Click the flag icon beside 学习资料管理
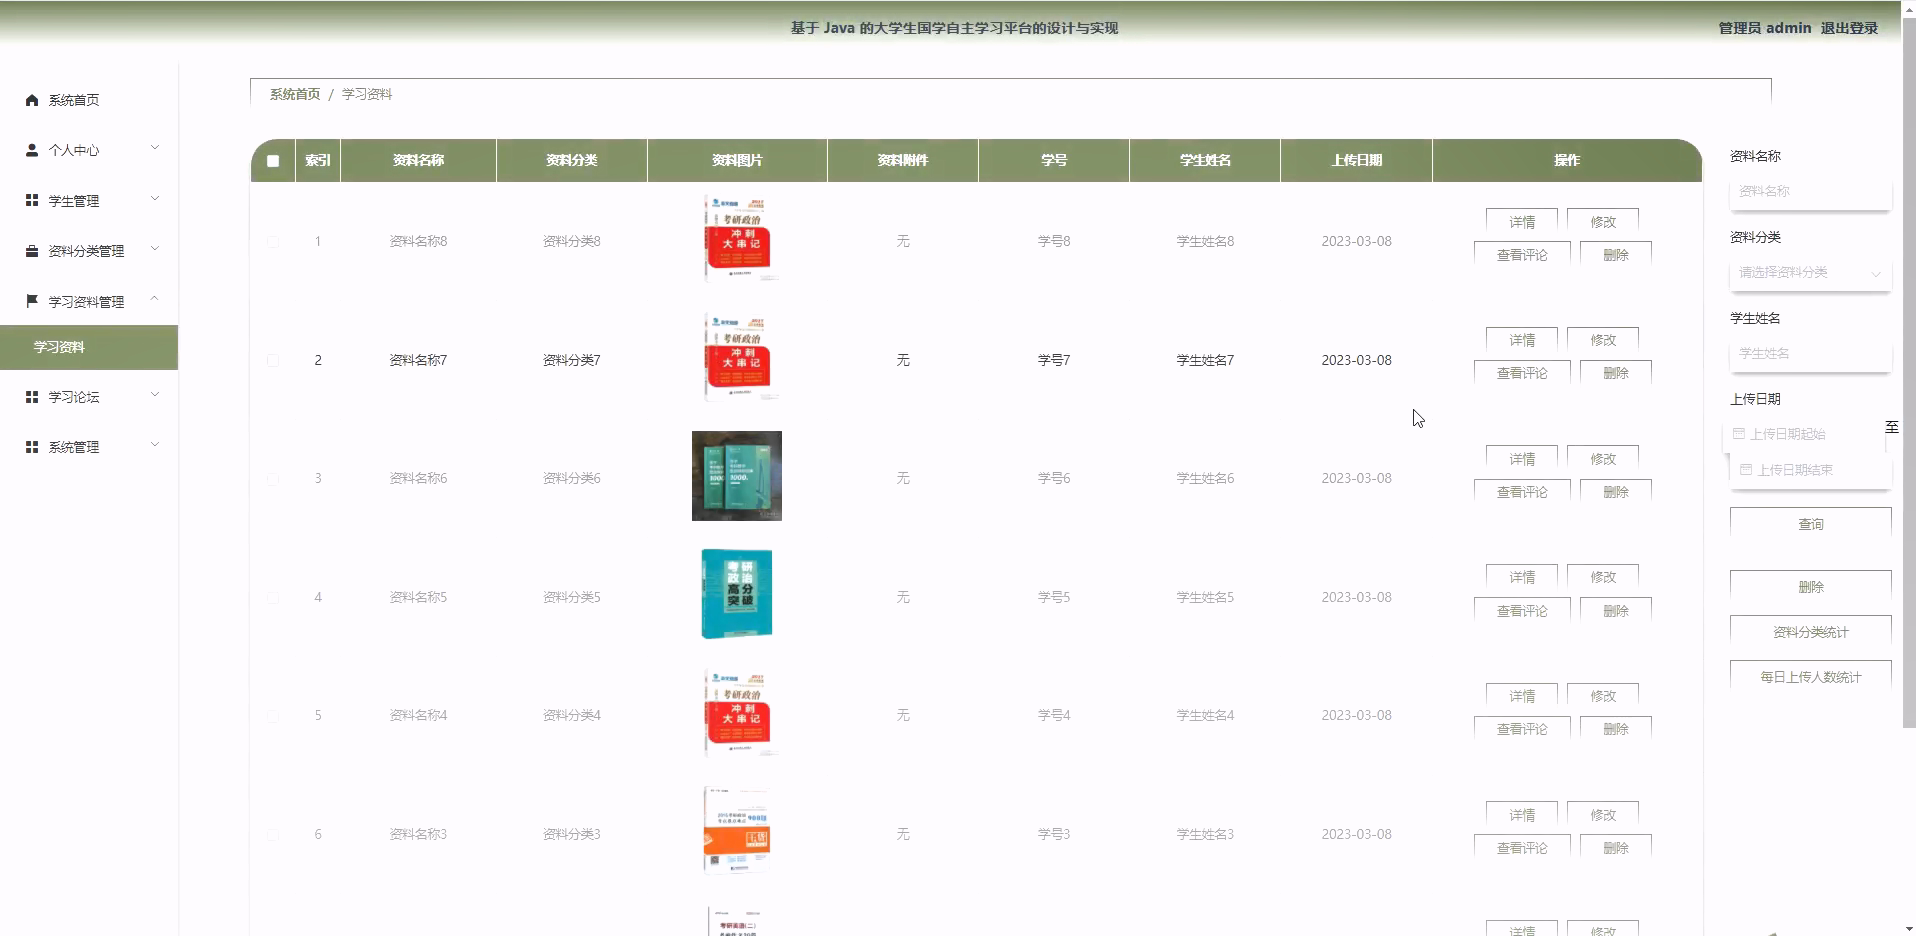 pos(32,301)
